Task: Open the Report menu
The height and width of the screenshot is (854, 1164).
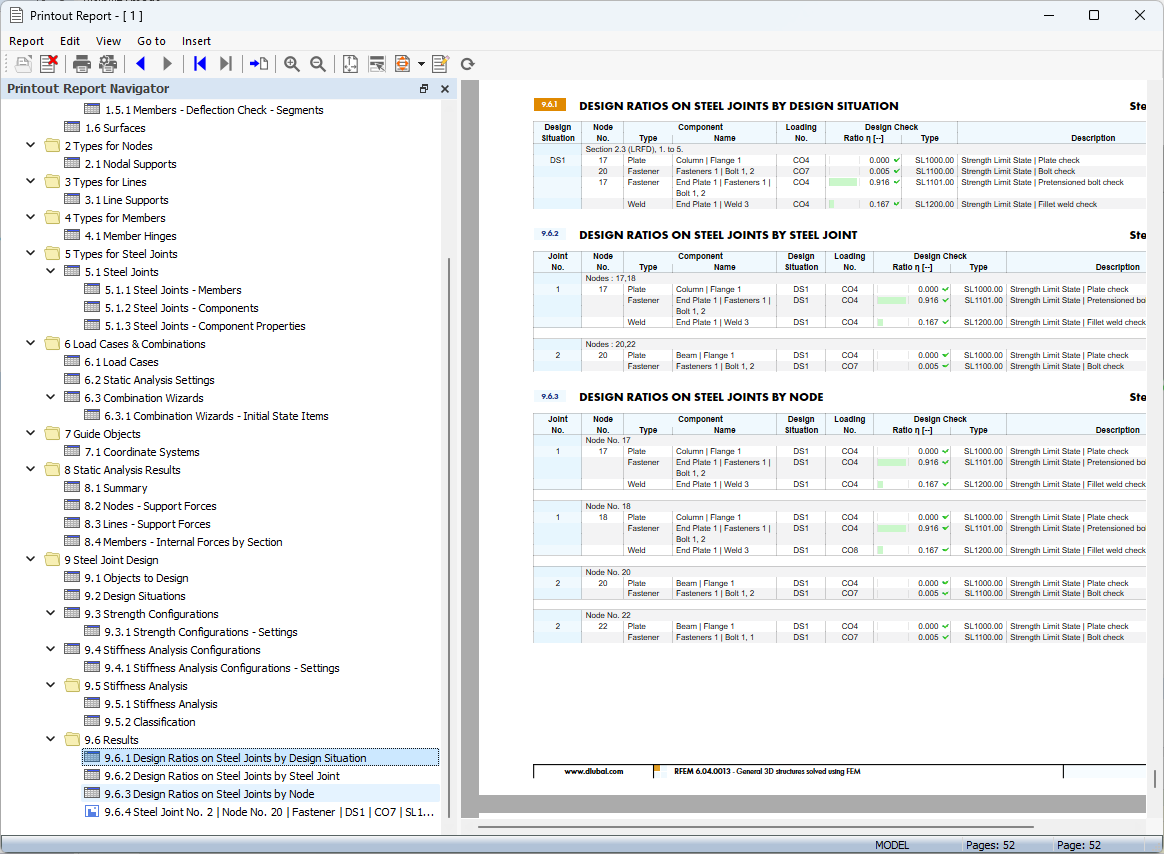Action: 26,41
